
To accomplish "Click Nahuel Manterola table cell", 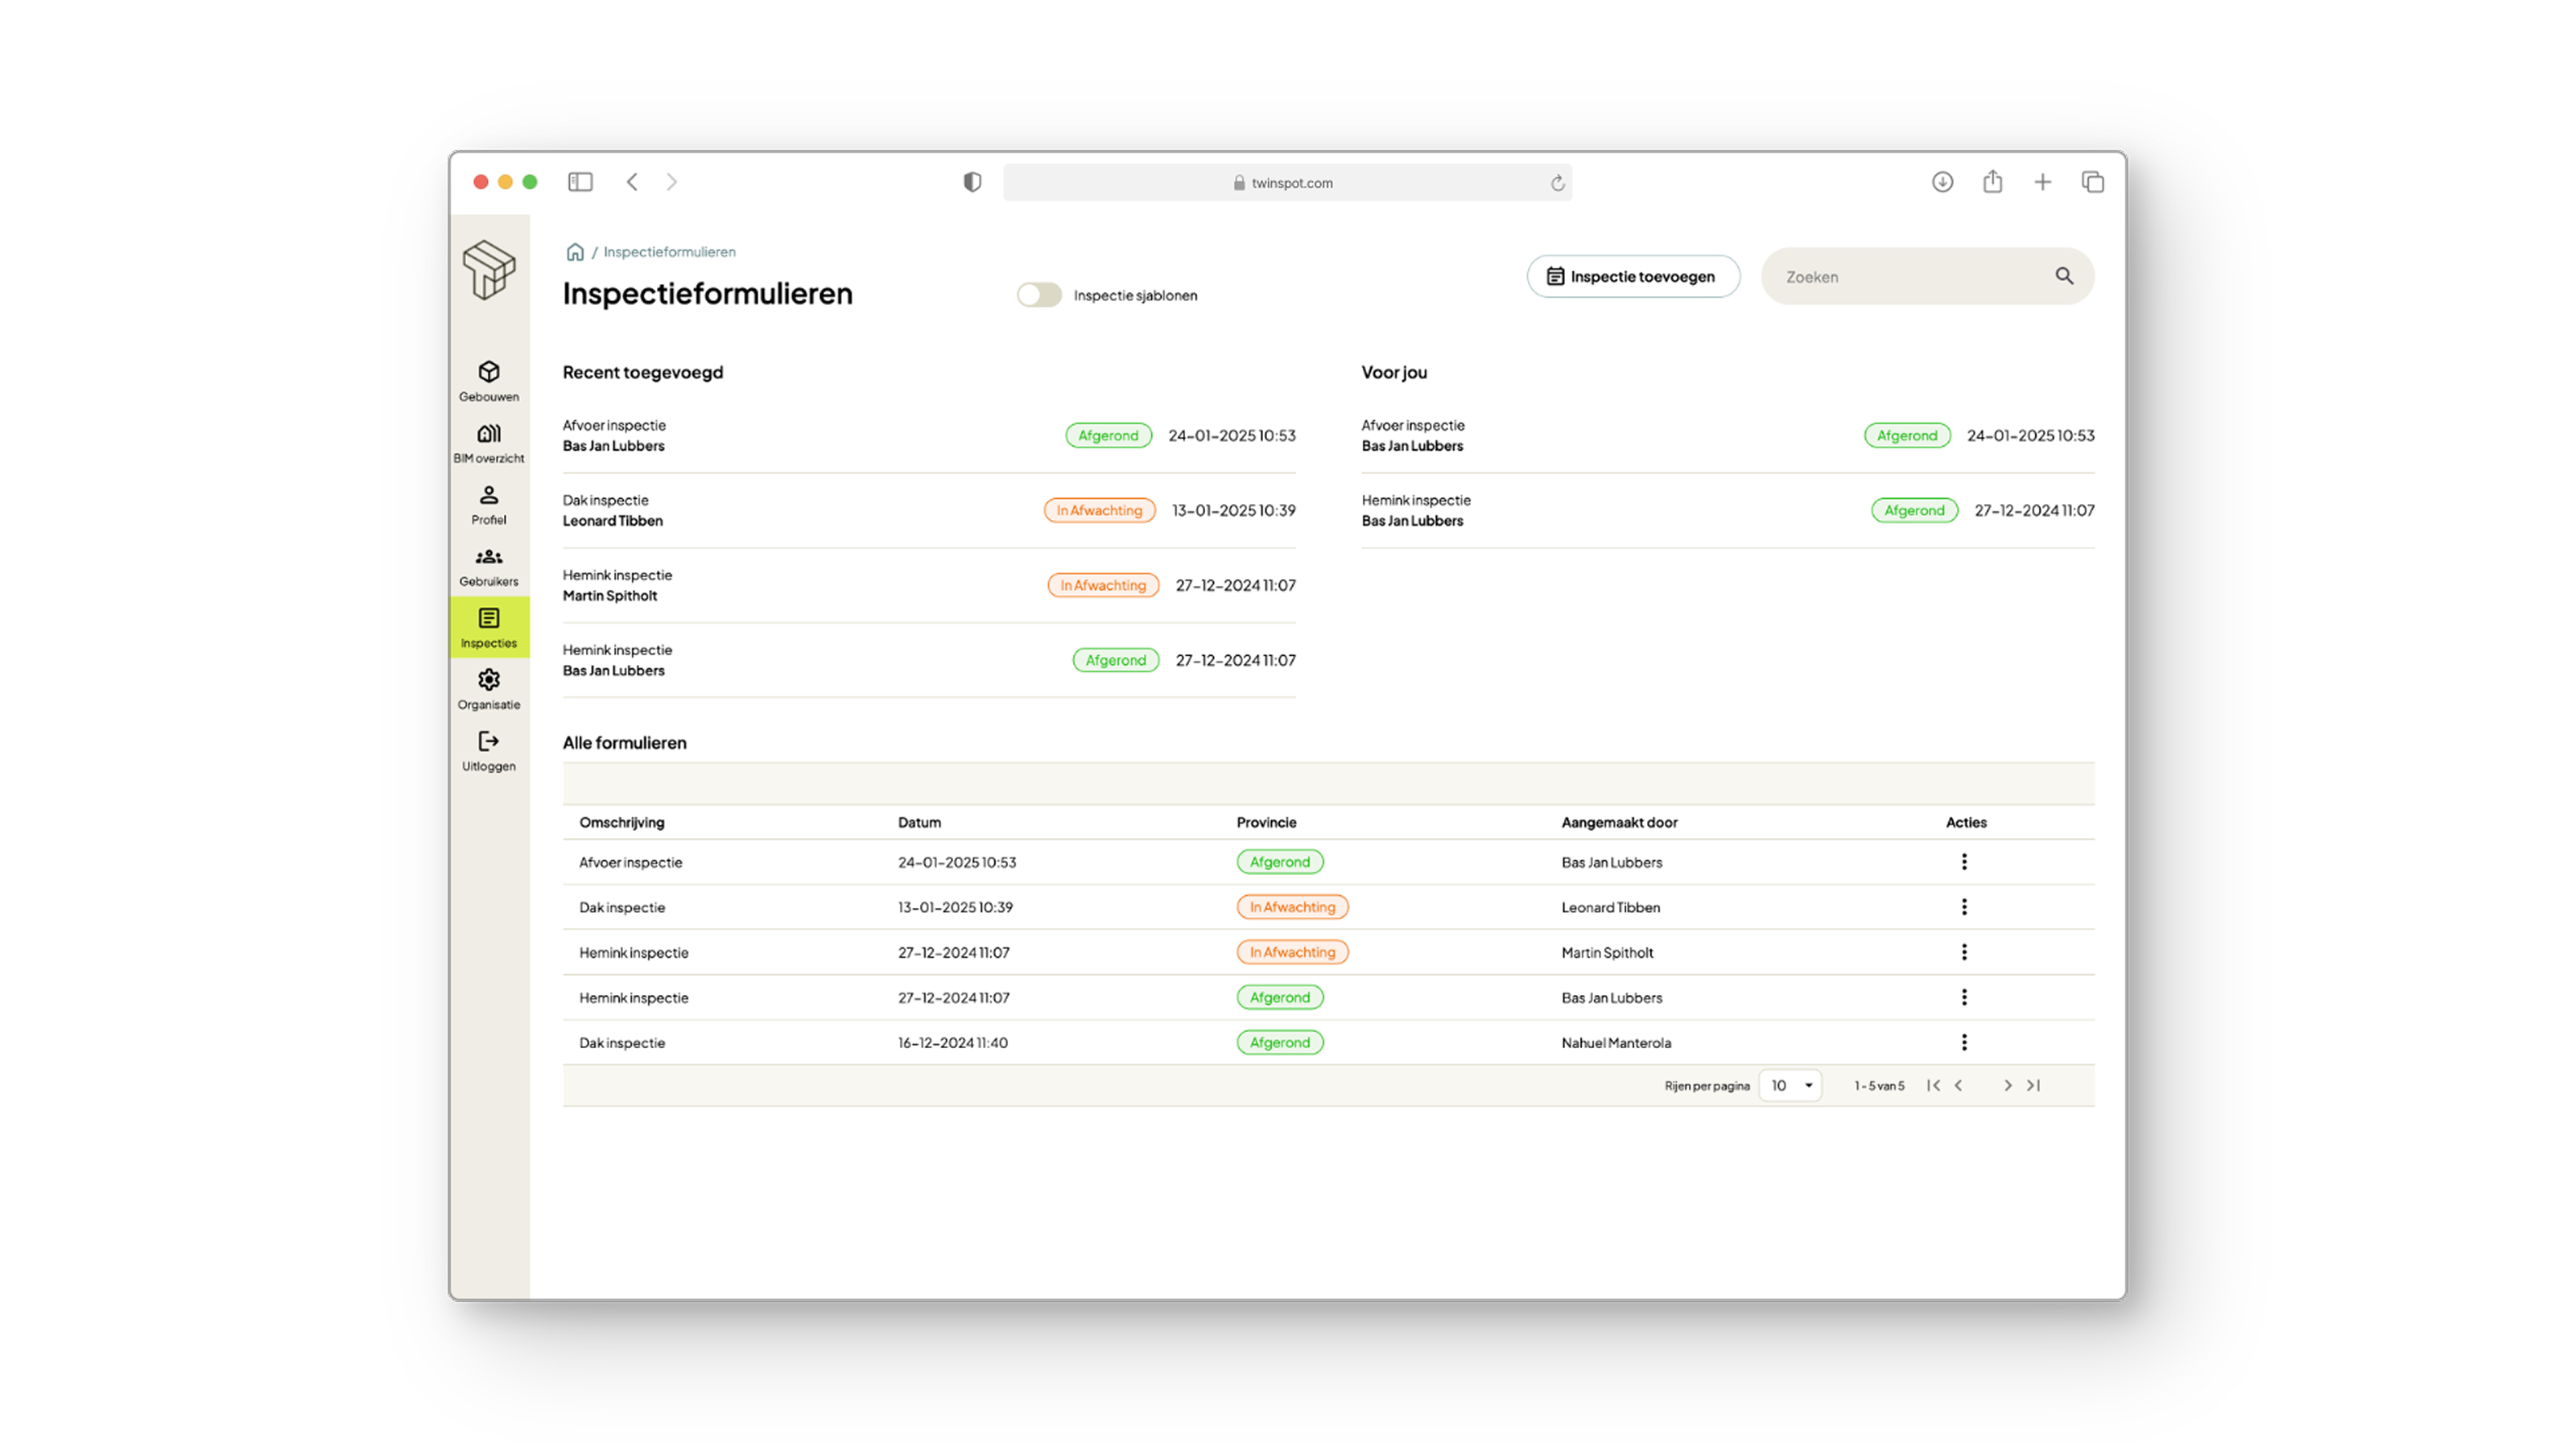I will click(x=1616, y=1042).
